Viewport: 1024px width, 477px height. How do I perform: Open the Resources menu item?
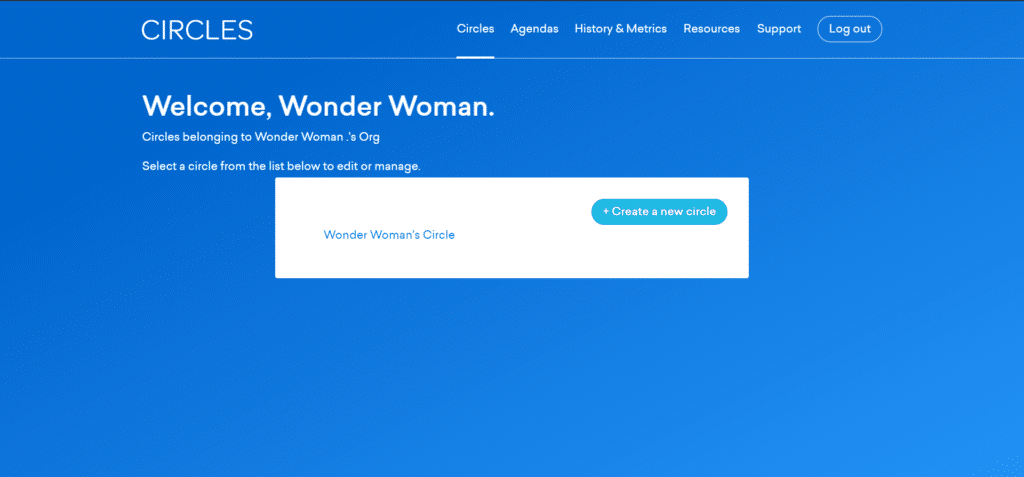click(x=711, y=29)
